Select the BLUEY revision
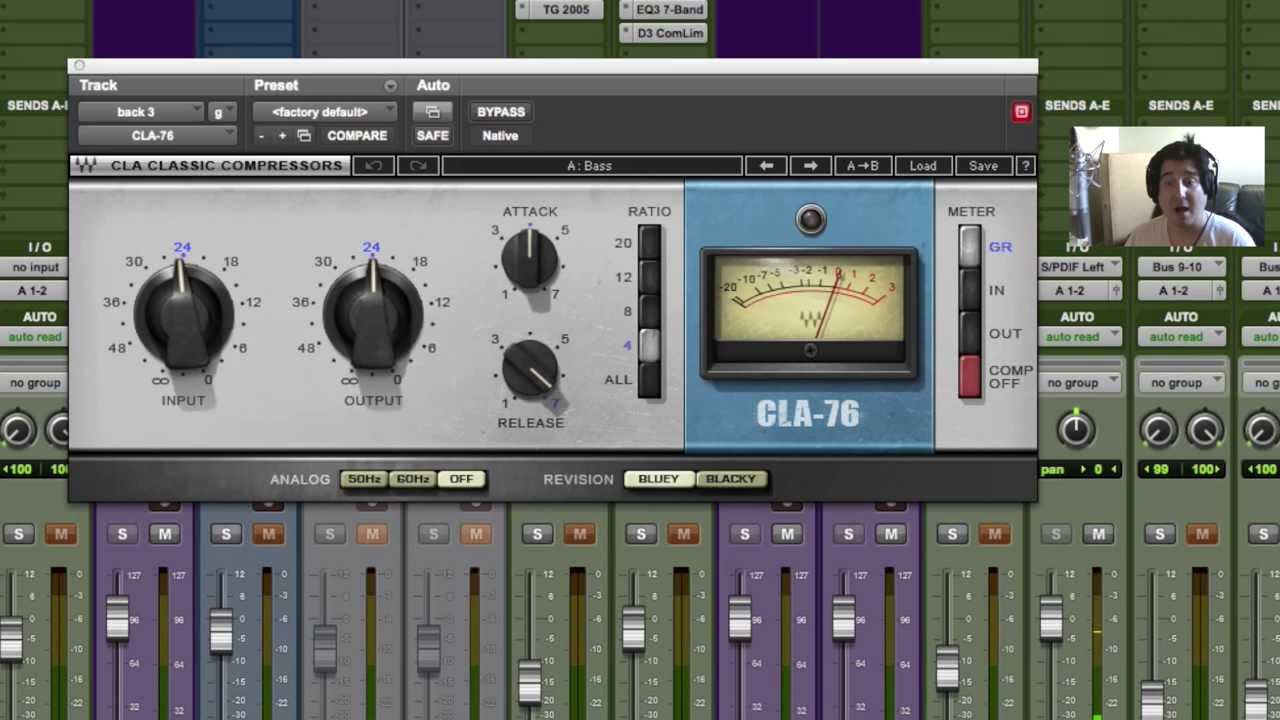 (658, 479)
